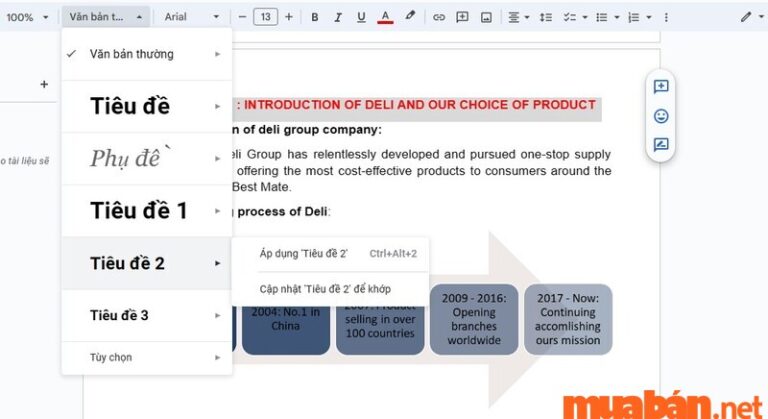Screen dimensions: 768x419
Task: Toggle bold formatting
Action: 314,17
